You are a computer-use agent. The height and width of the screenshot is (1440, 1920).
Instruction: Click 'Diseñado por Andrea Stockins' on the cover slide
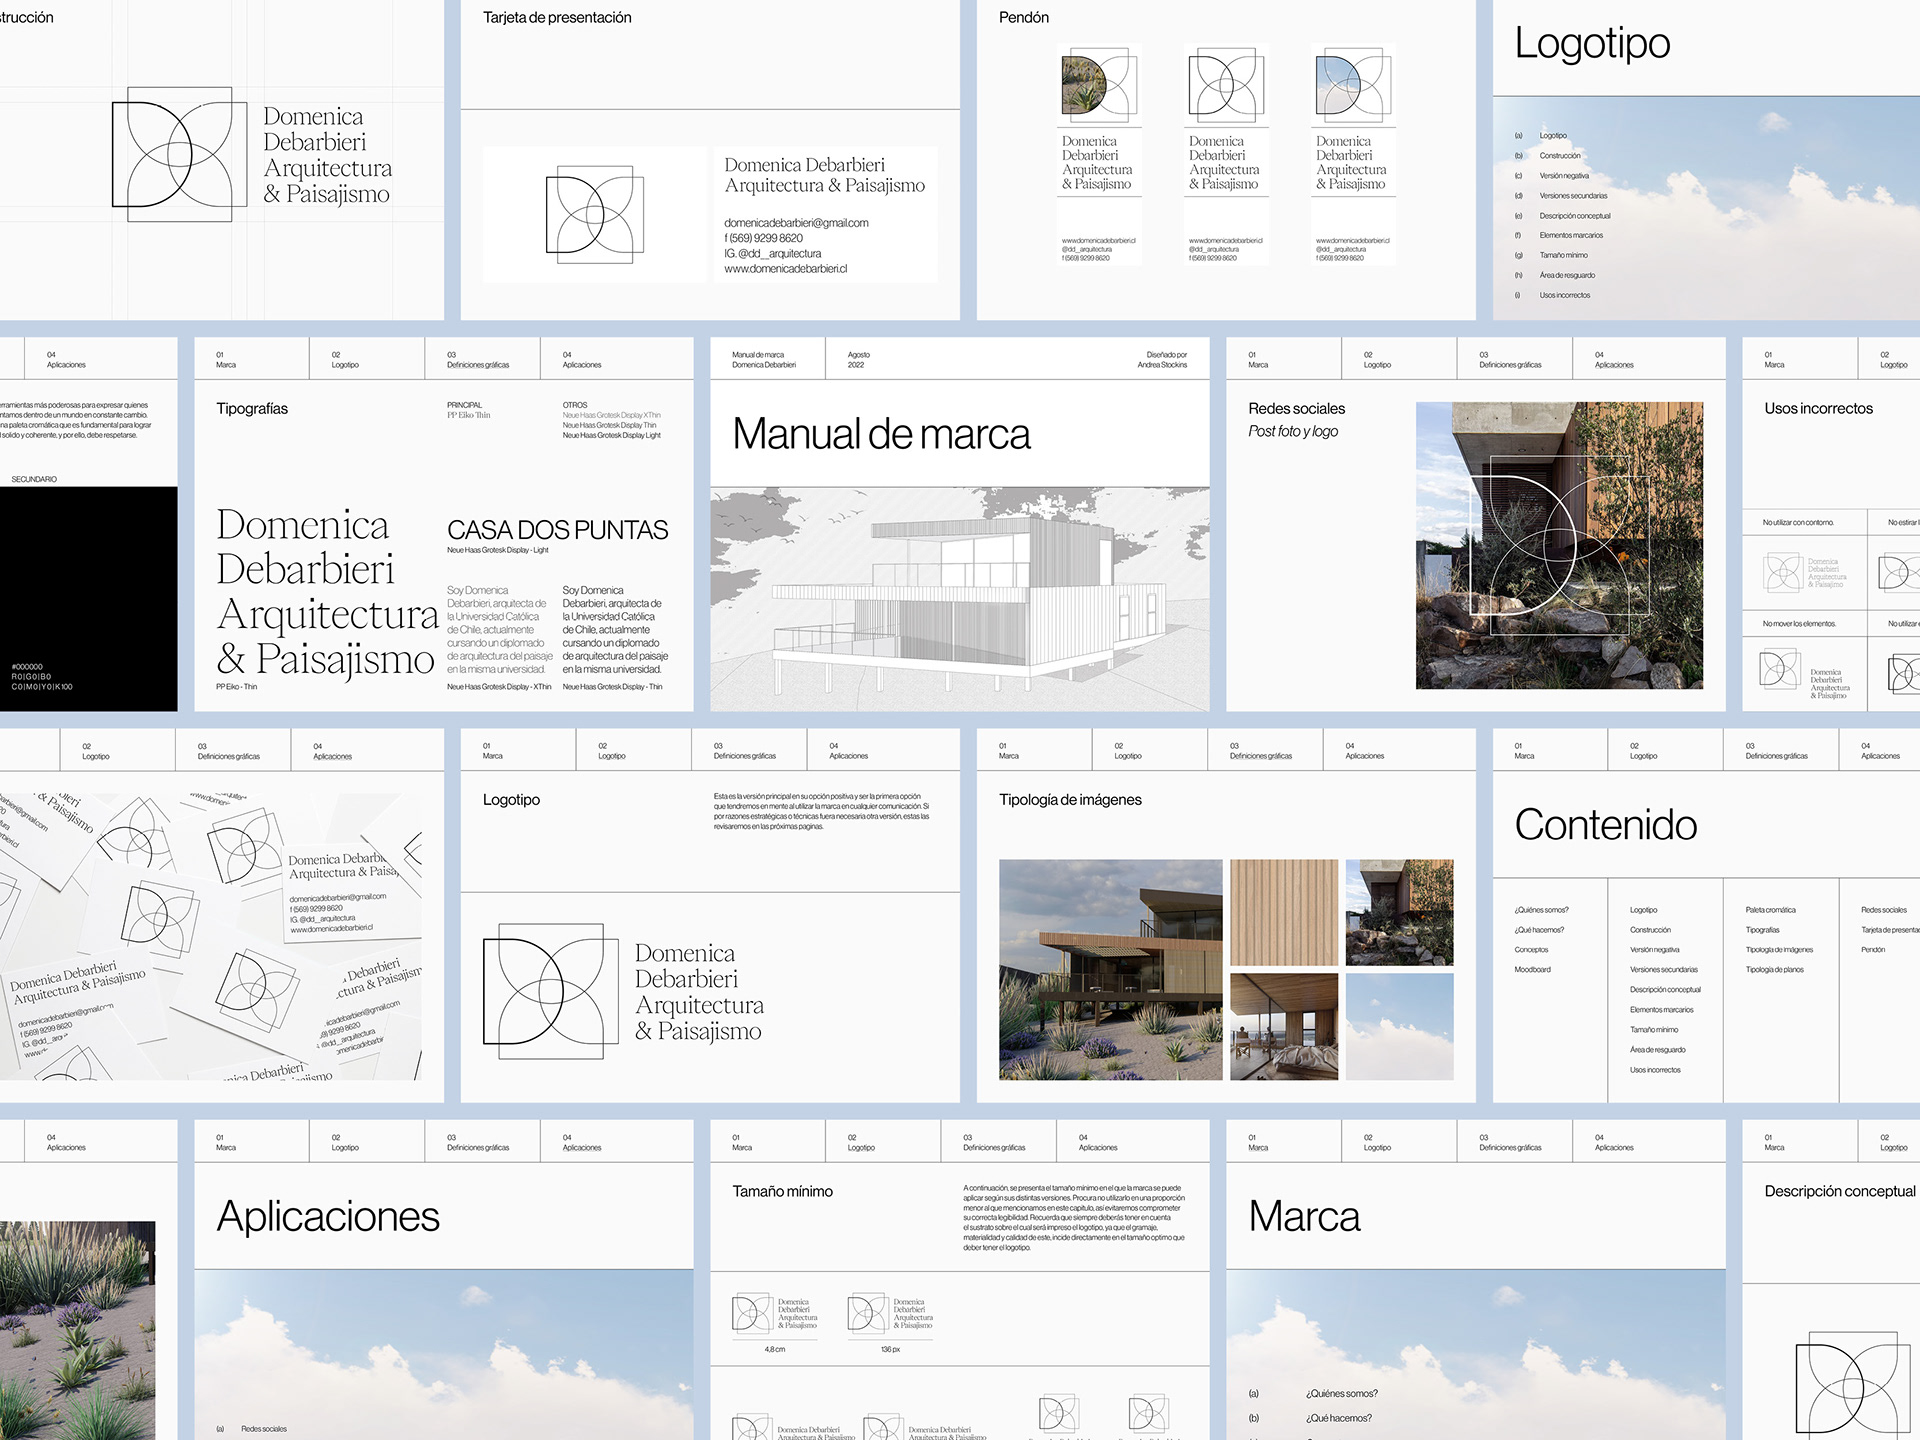click(x=1162, y=360)
